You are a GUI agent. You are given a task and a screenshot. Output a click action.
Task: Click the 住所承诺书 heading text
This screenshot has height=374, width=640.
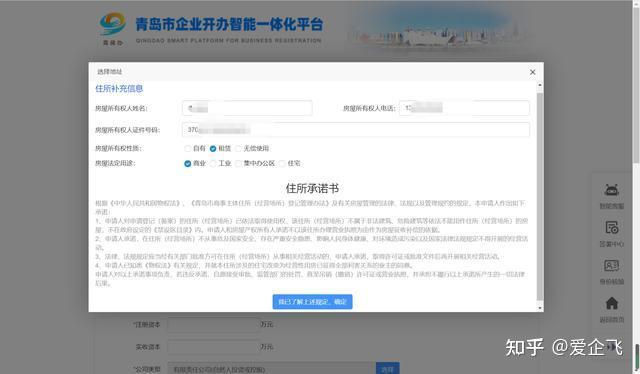(x=312, y=188)
